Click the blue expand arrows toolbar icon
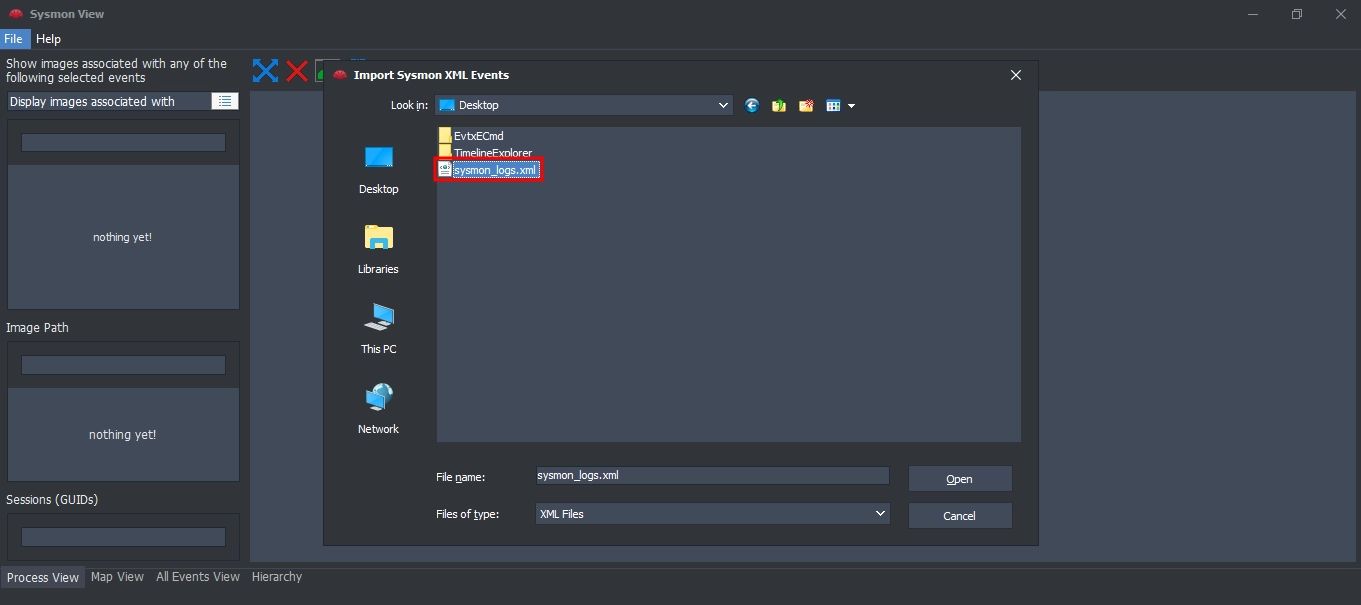The width and height of the screenshot is (1361, 605). pyautogui.click(x=265, y=71)
